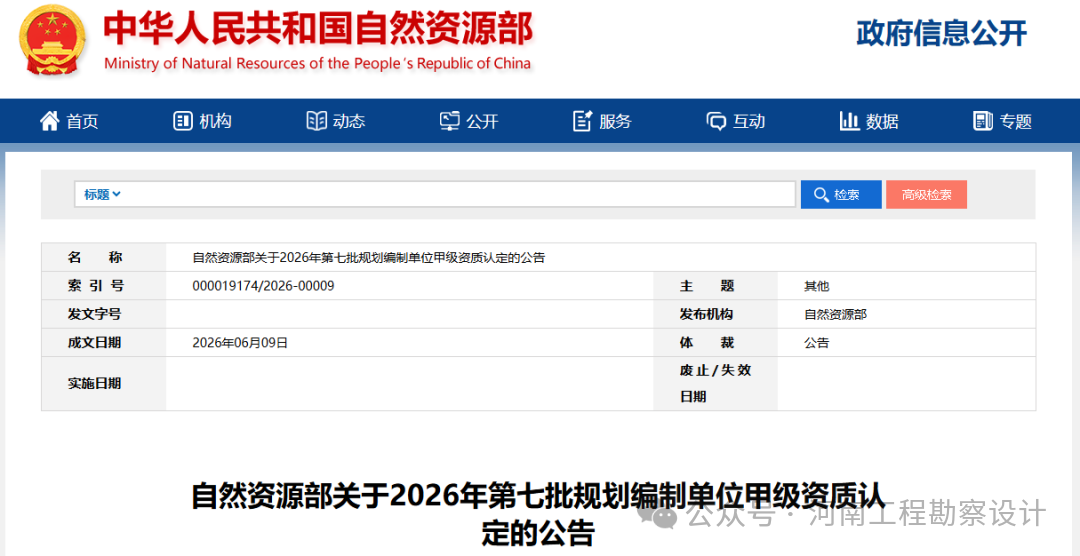Screen dimensions: 1080x556
Task: Click the announcement title in 名称 row
Action: click(x=368, y=258)
